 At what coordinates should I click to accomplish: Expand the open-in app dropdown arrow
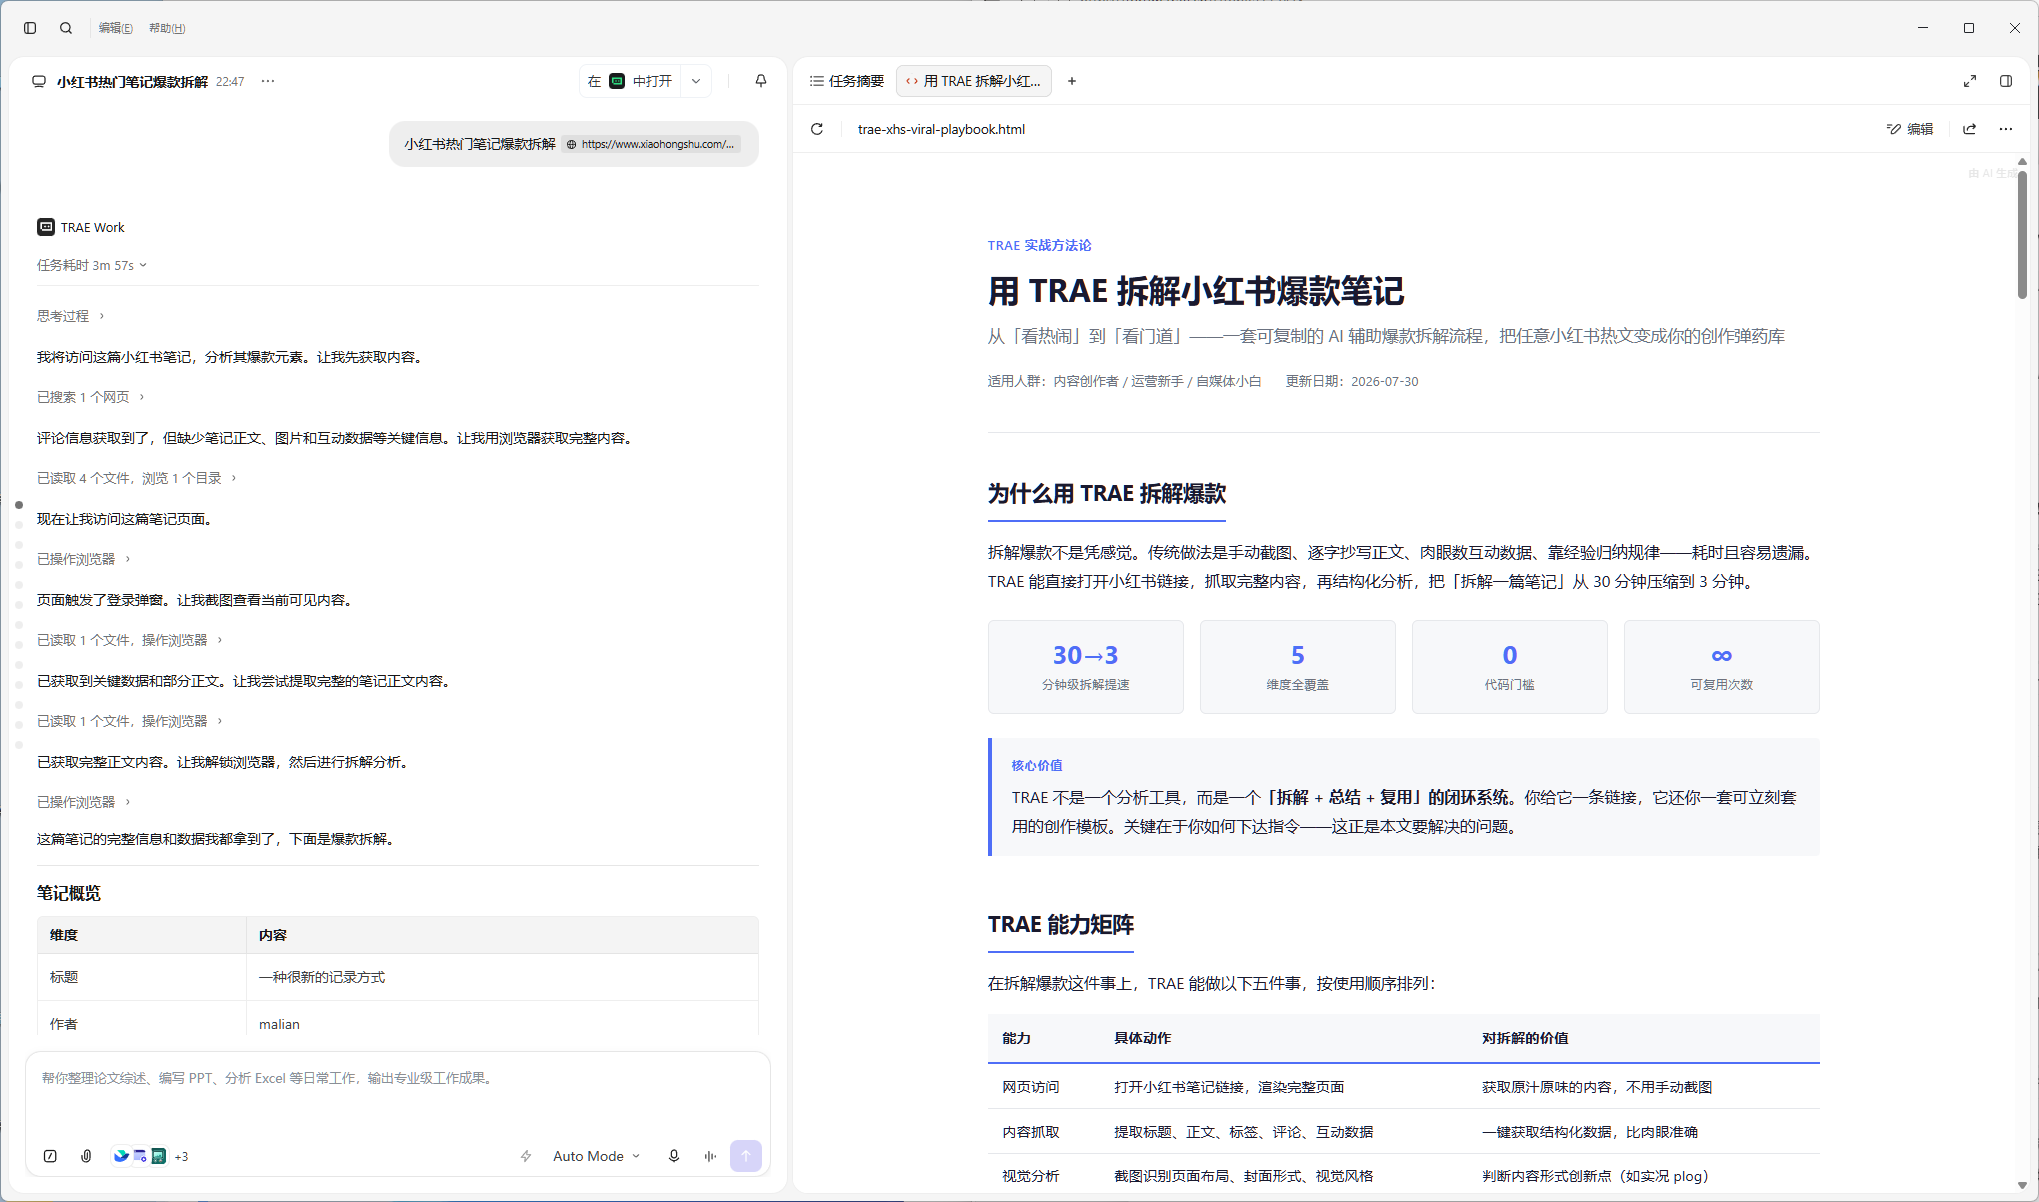(x=696, y=81)
